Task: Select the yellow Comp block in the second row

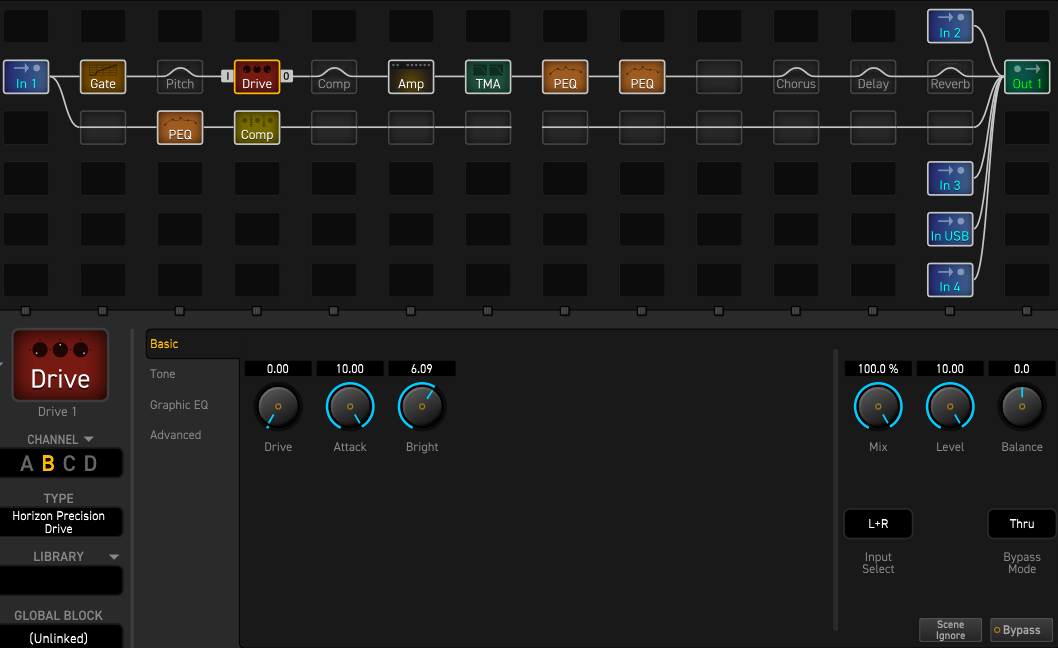Action: click(256, 127)
